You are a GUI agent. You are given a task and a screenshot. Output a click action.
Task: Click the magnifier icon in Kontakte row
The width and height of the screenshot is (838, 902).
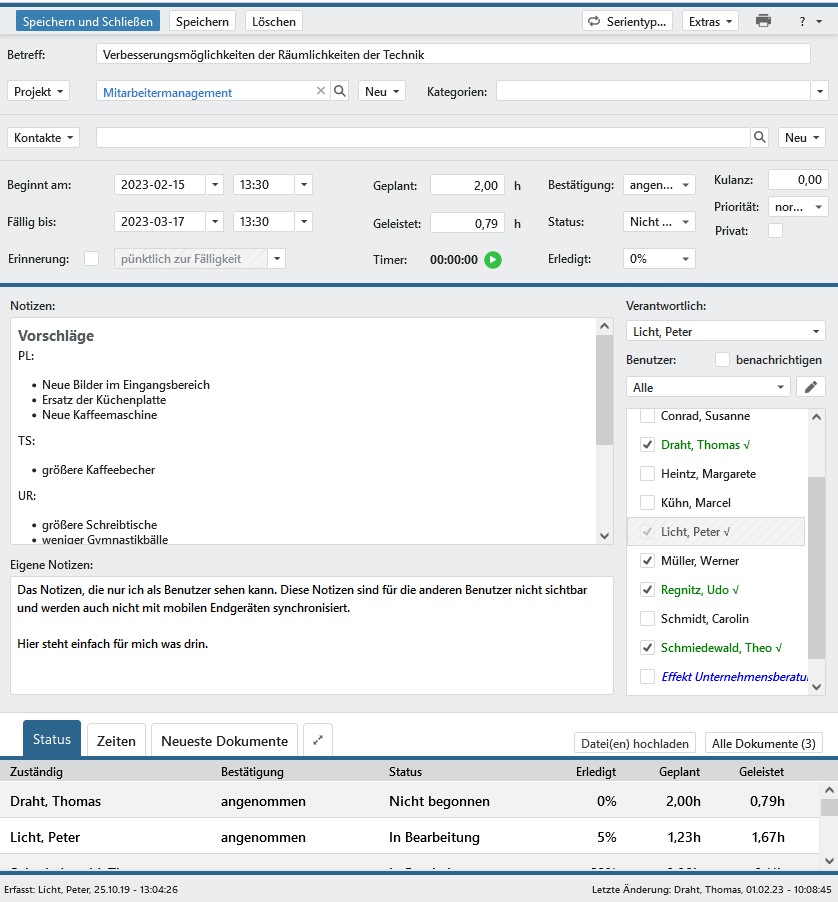(760, 138)
